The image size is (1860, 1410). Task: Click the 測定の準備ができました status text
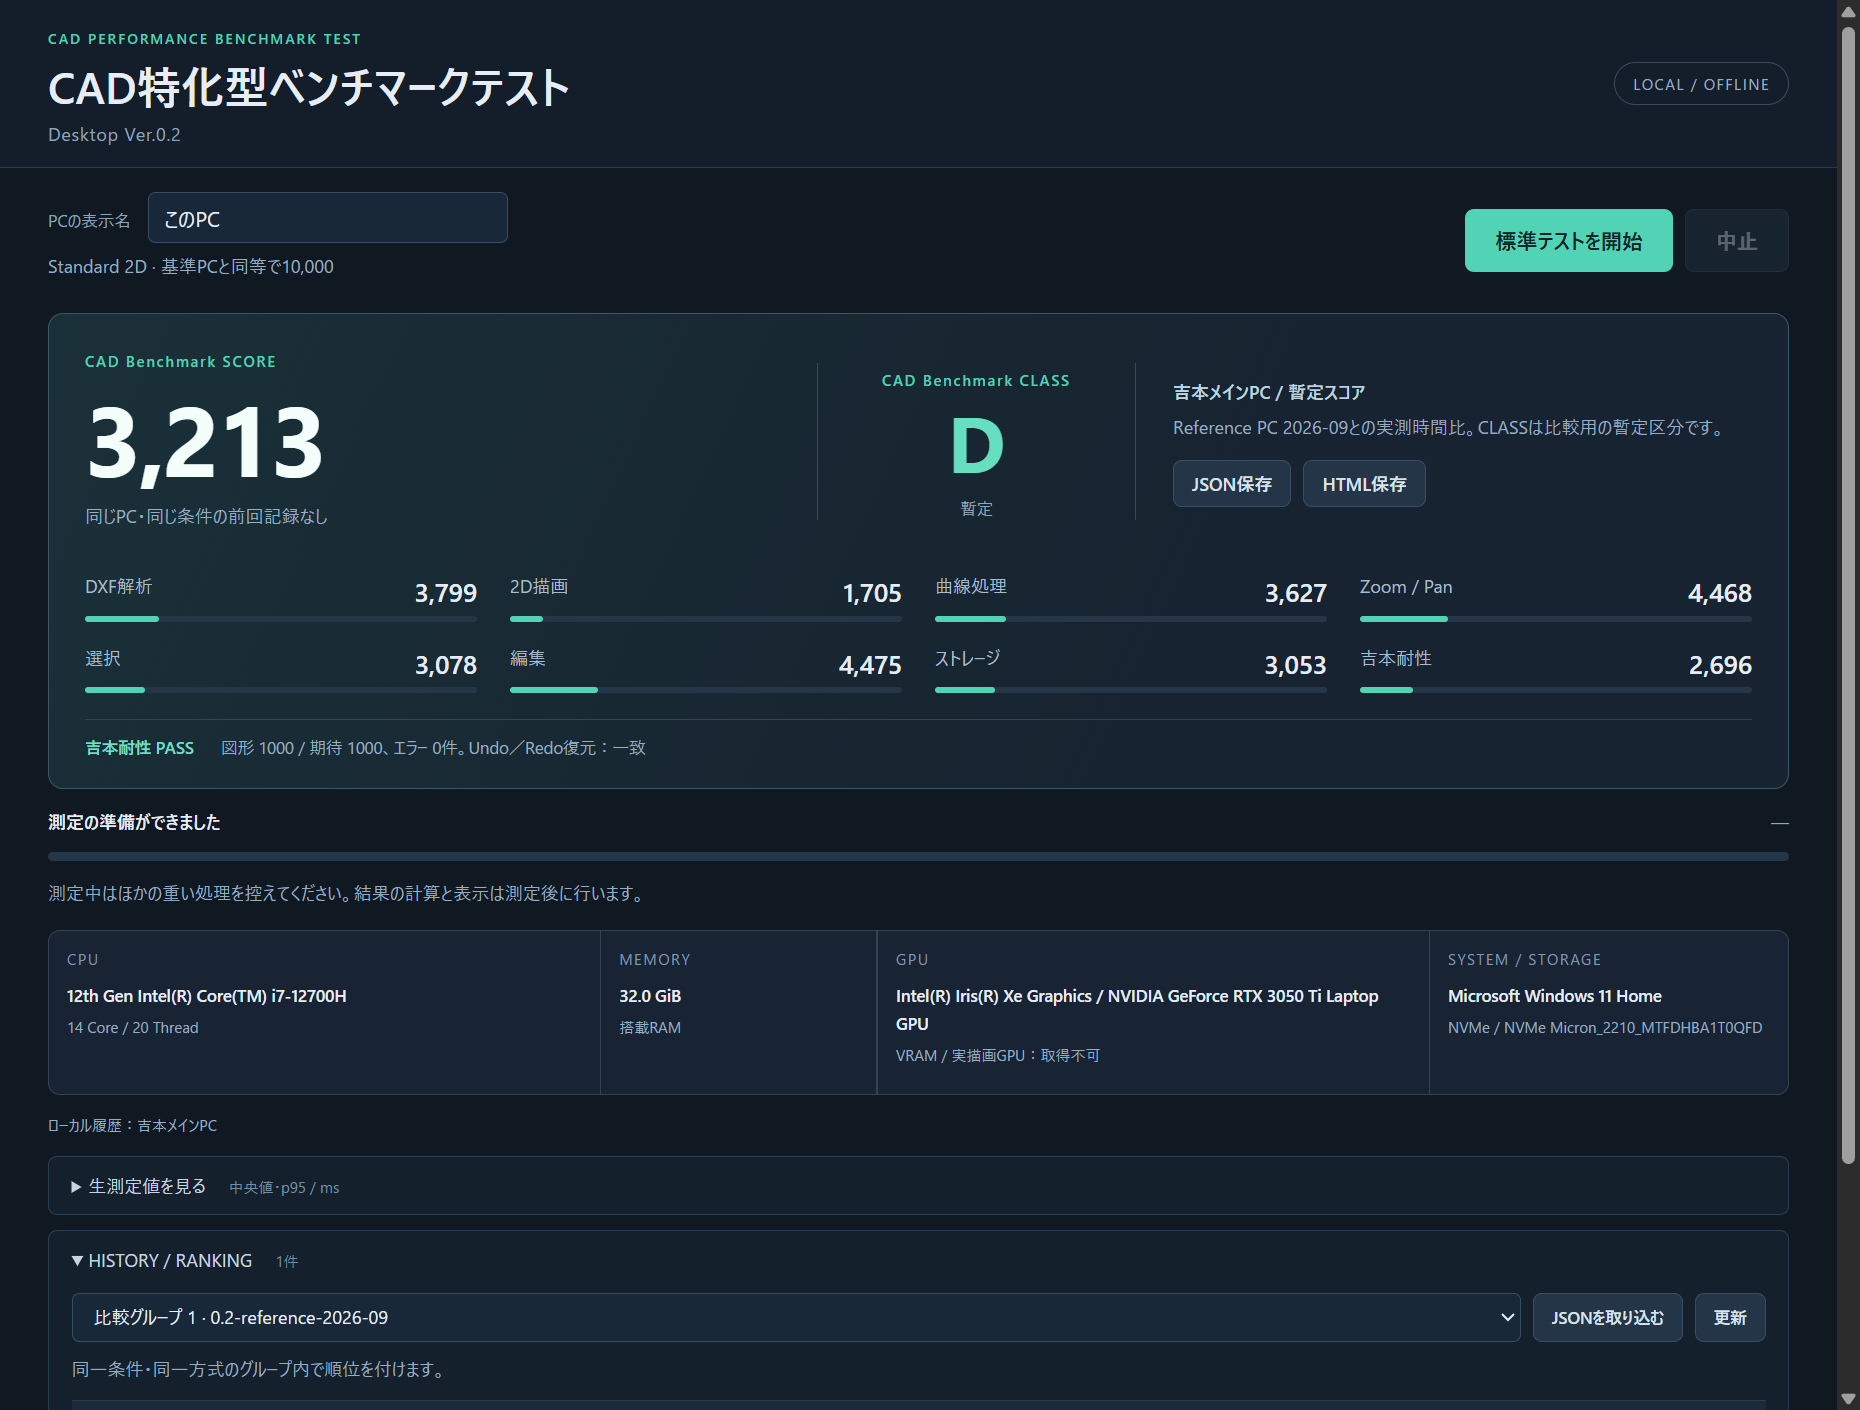coord(134,822)
